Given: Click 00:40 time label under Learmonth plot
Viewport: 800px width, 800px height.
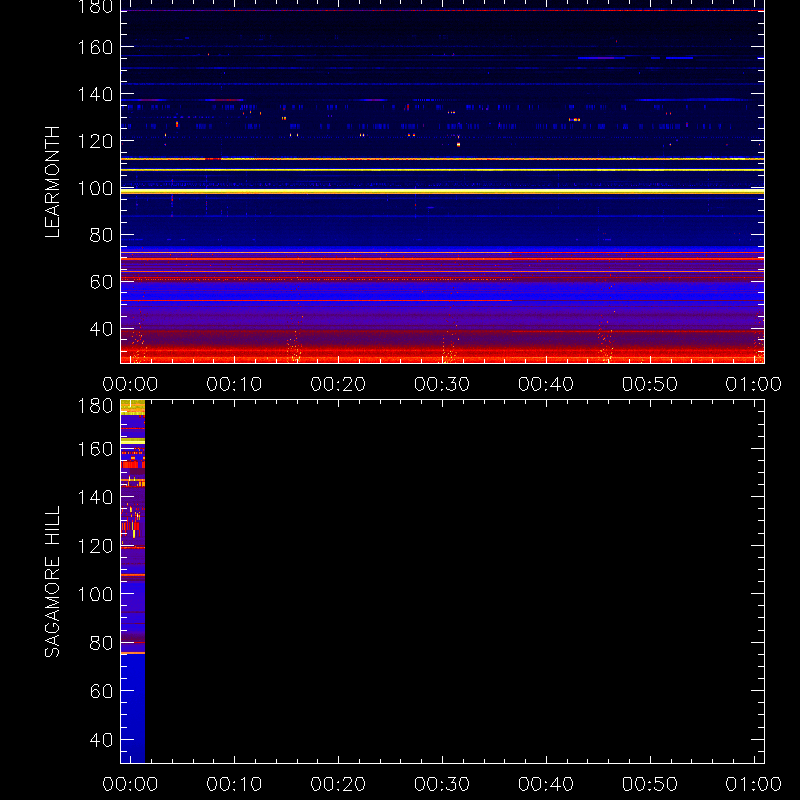Looking at the screenshot, I should click(x=546, y=384).
